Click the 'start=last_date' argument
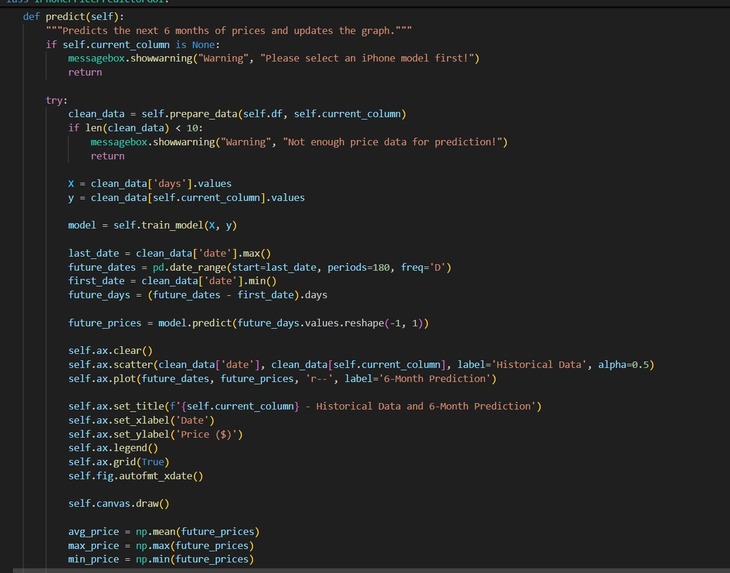Image resolution: width=730 pixels, height=573 pixels. pyautogui.click(x=276, y=267)
